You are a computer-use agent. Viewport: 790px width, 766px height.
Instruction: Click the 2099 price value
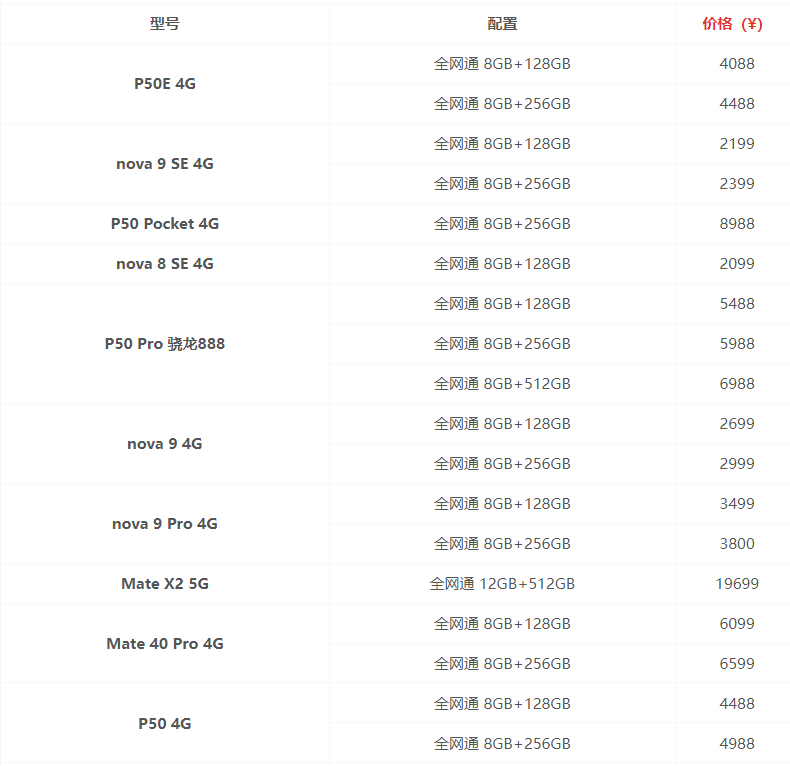[737, 264]
